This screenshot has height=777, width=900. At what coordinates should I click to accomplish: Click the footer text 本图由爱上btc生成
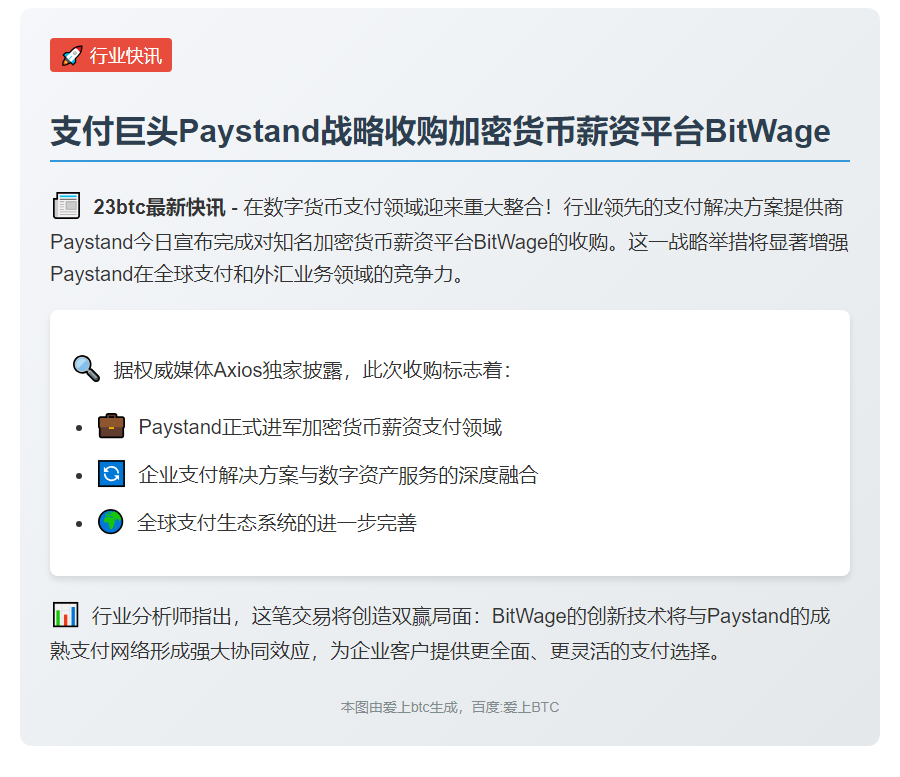point(399,707)
